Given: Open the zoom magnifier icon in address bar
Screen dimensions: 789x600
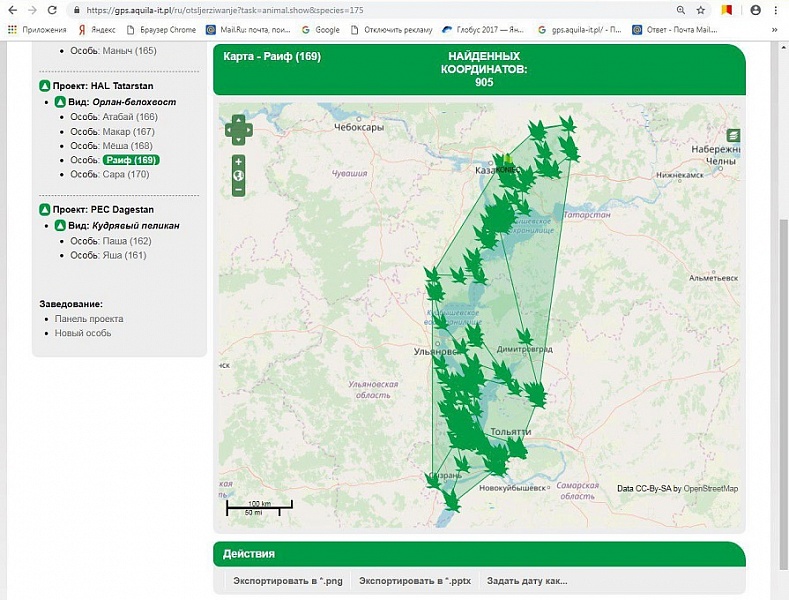Looking at the screenshot, I should click(x=680, y=10).
